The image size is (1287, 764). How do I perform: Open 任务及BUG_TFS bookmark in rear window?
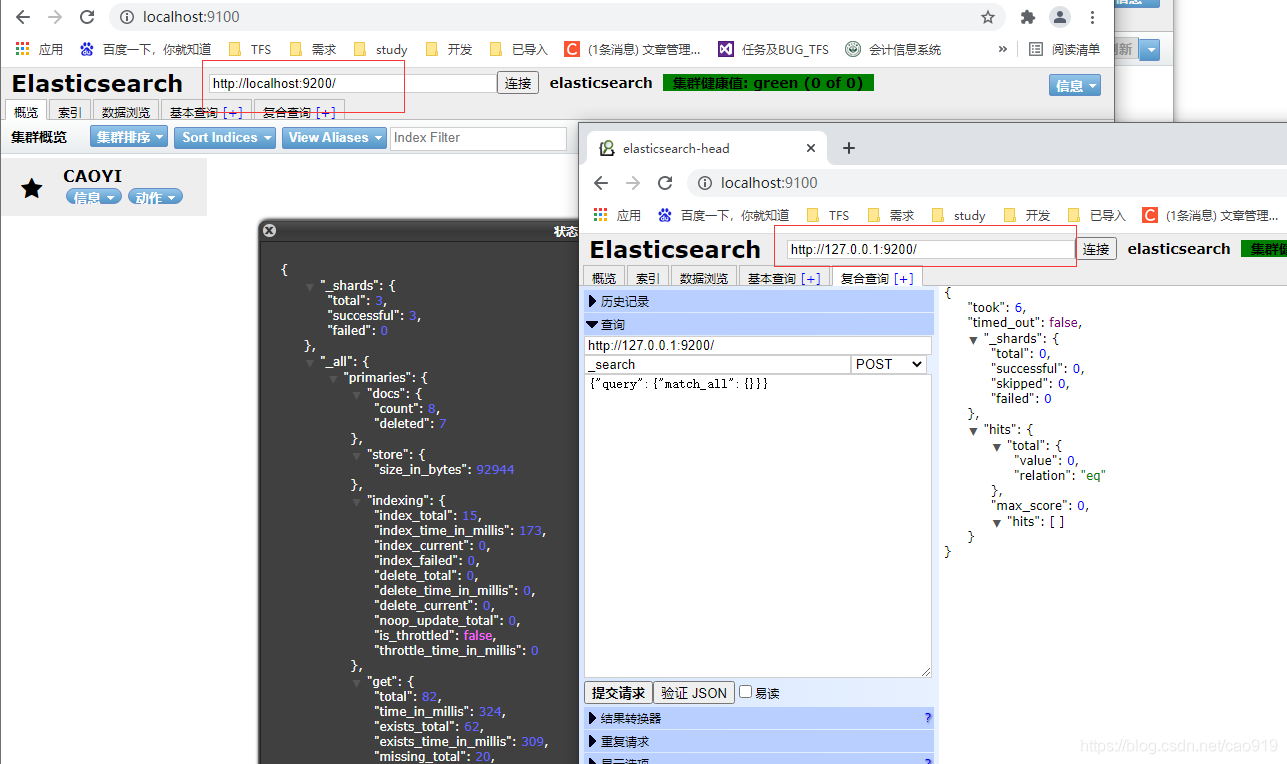[774, 49]
